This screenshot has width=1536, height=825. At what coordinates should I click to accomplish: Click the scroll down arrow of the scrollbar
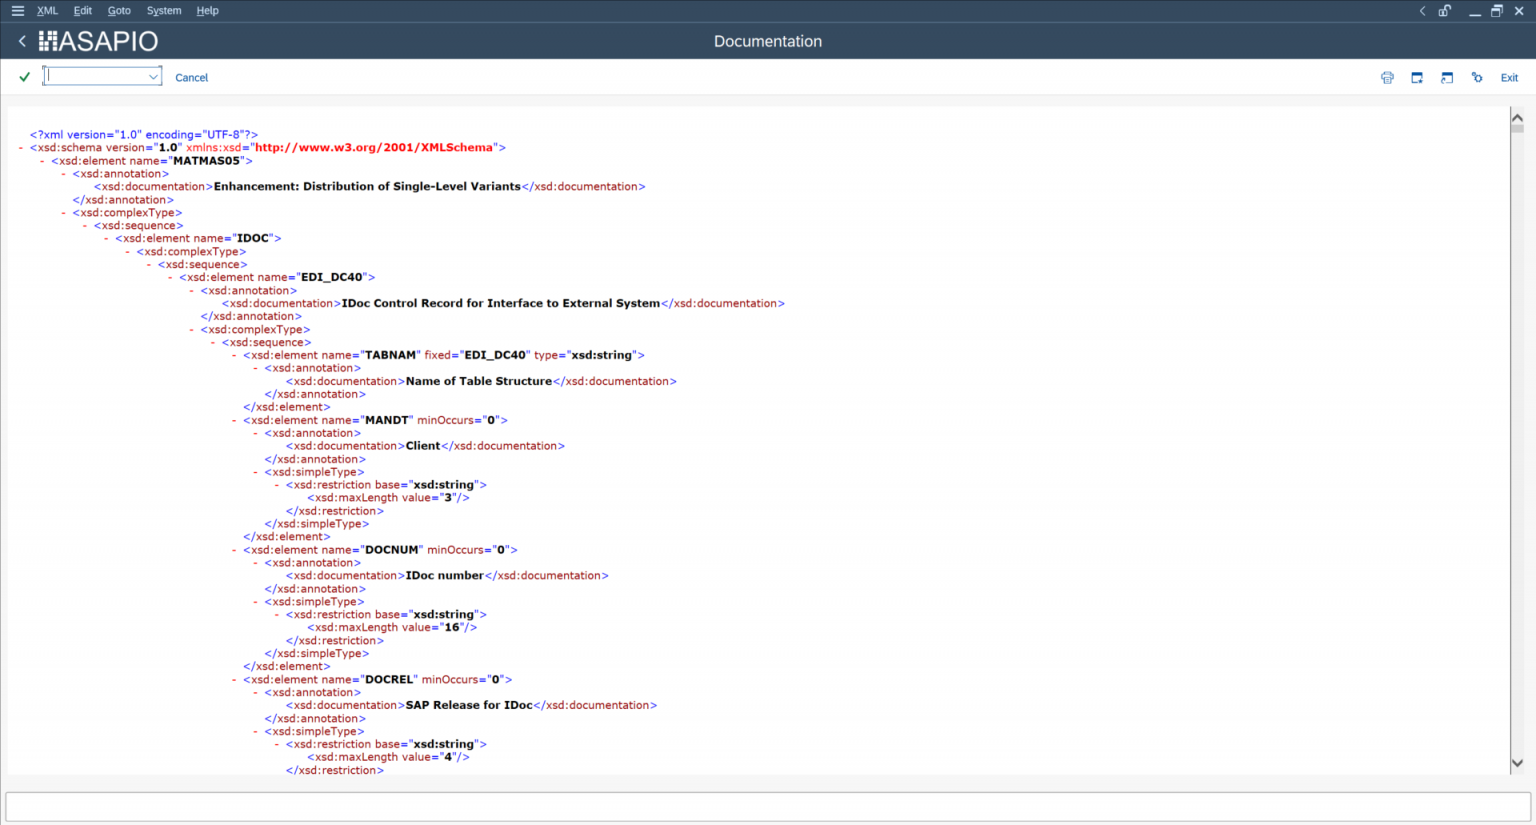pyautogui.click(x=1517, y=763)
